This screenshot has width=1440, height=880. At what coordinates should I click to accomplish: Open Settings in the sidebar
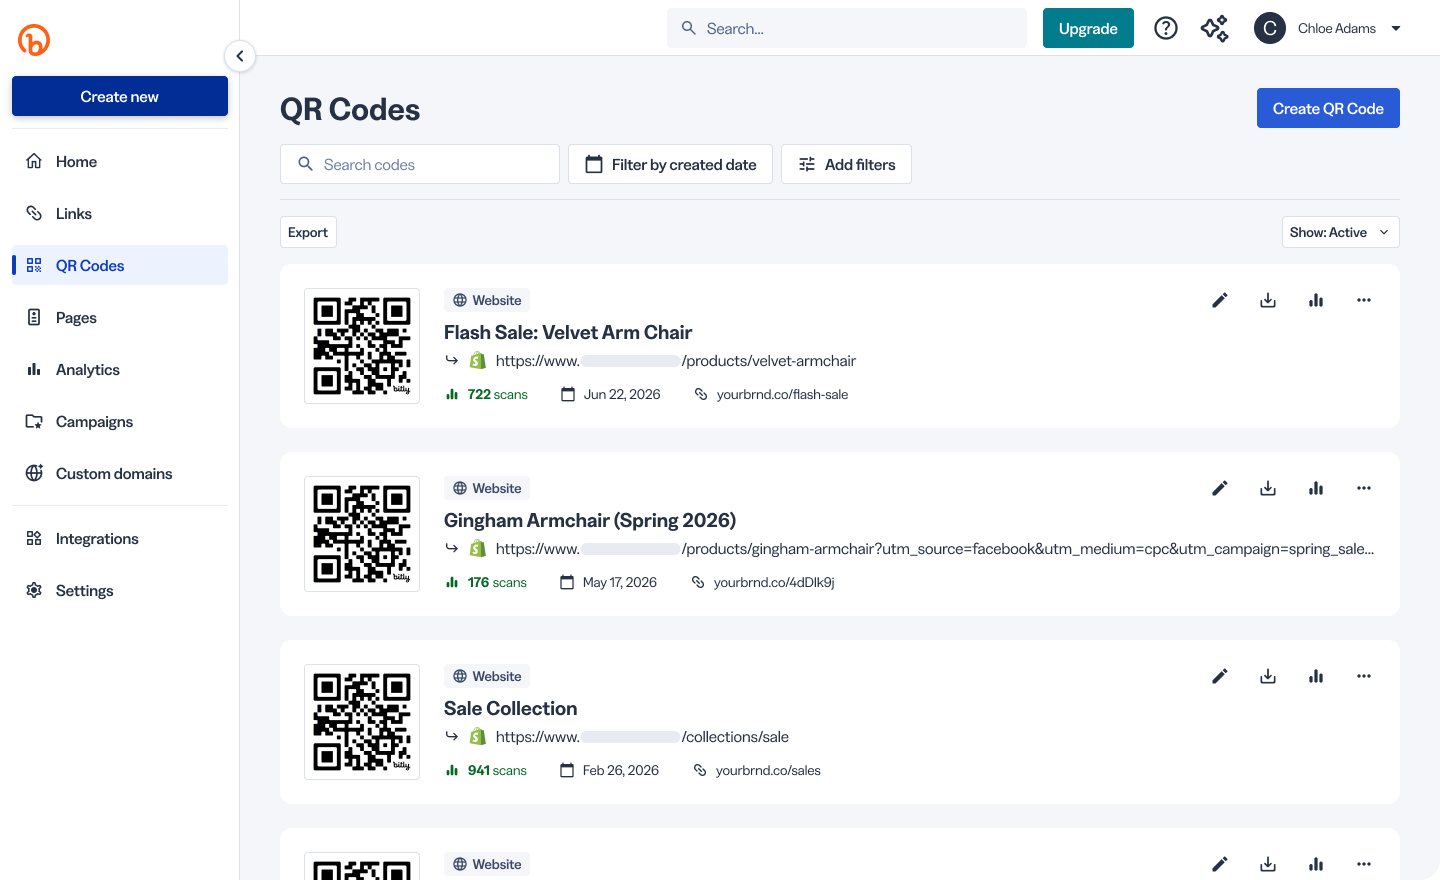pyautogui.click(x=120, y=590)
